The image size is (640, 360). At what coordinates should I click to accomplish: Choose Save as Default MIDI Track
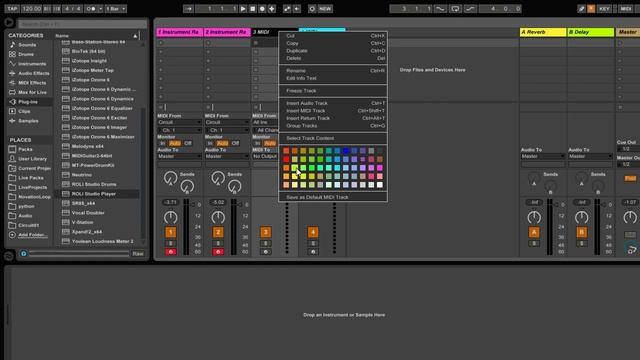click(x=333, y=197)
